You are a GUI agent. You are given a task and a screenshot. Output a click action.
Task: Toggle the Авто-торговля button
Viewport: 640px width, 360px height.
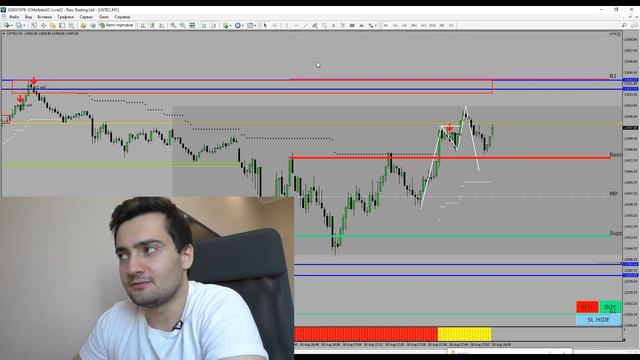click(116, 25)
